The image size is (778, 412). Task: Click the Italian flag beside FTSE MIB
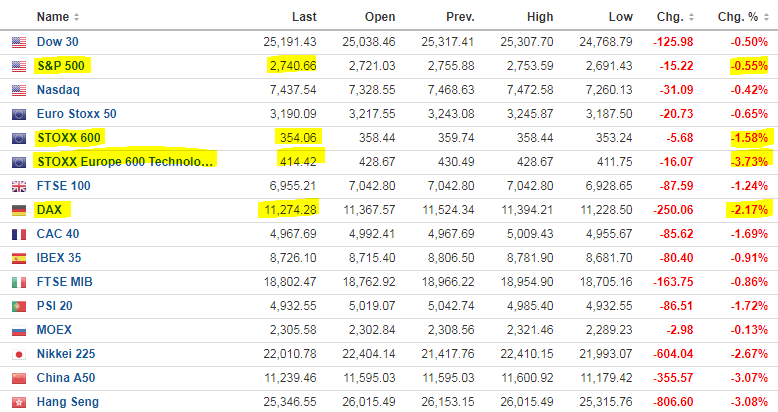18,282
